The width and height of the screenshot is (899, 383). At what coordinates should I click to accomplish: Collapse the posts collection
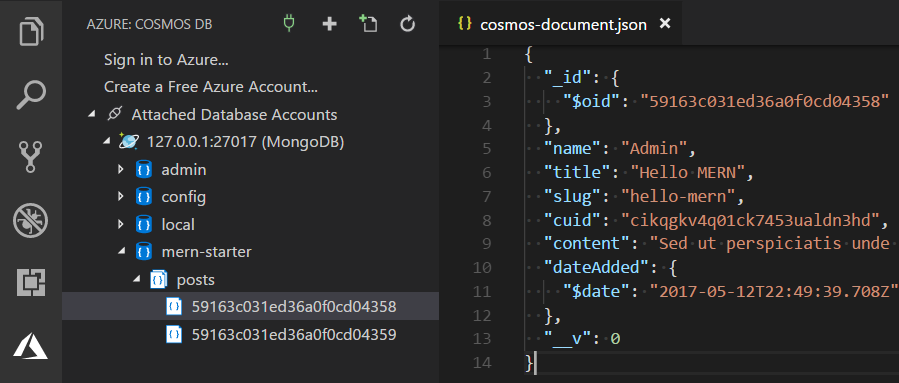click(x=135, y=279)
